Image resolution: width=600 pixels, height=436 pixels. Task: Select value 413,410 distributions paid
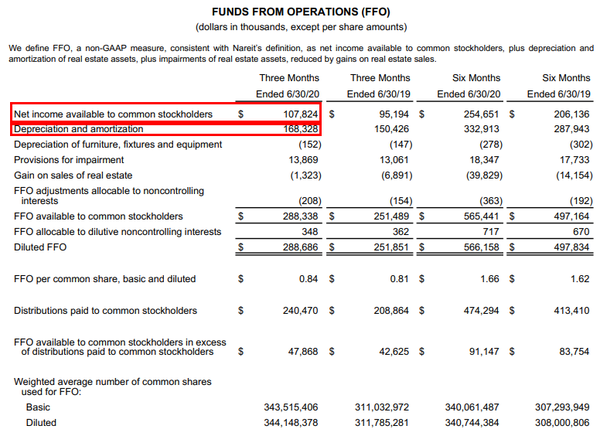coord(571,310)
